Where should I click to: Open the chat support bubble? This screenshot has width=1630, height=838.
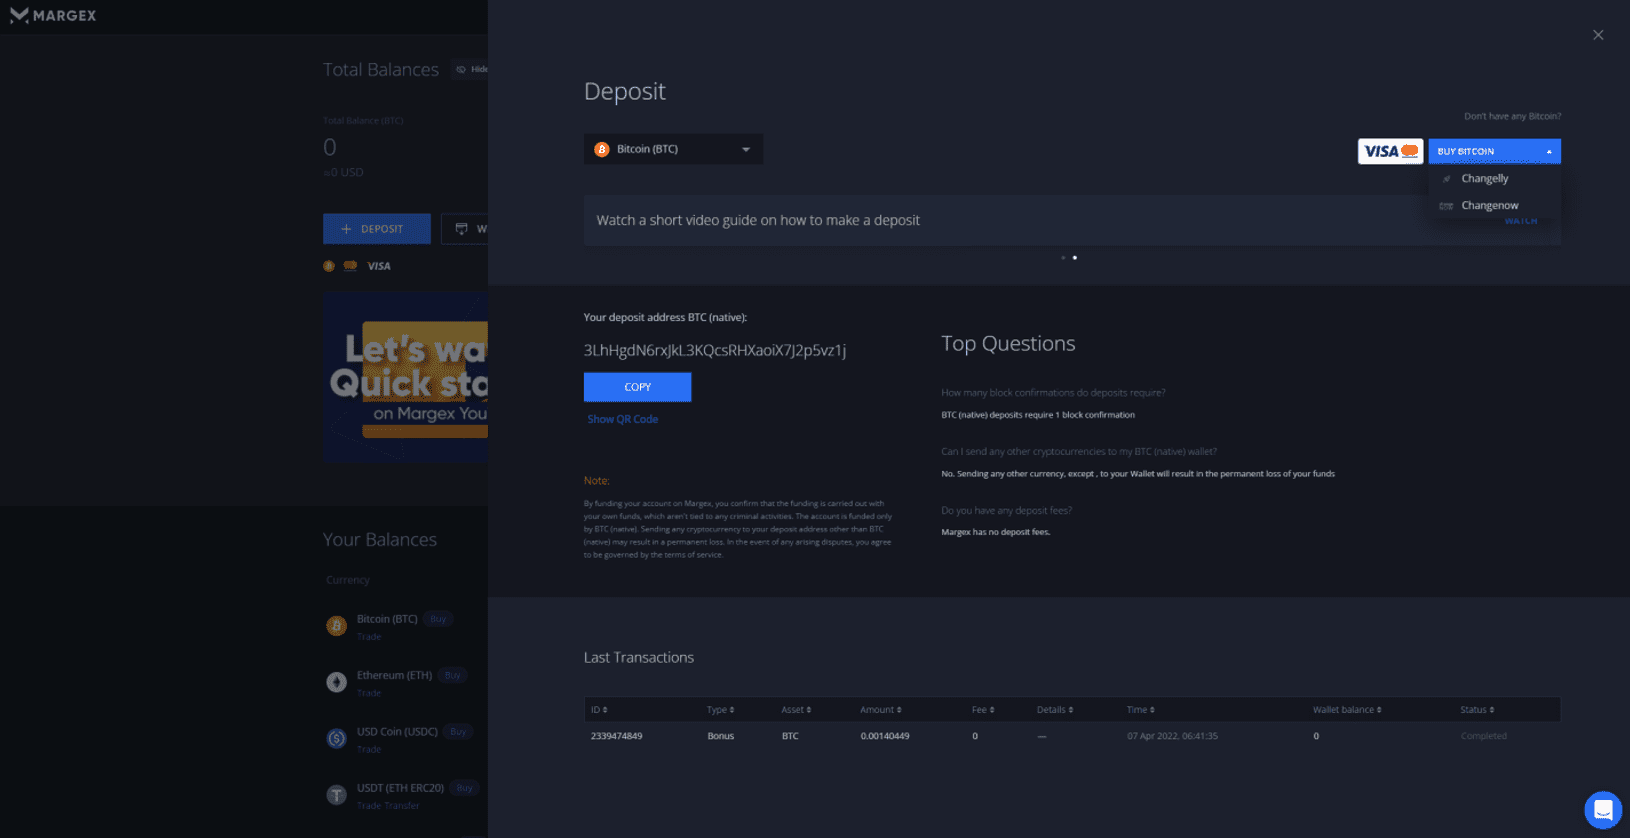pyautogui.click(x=1603, y=810)
